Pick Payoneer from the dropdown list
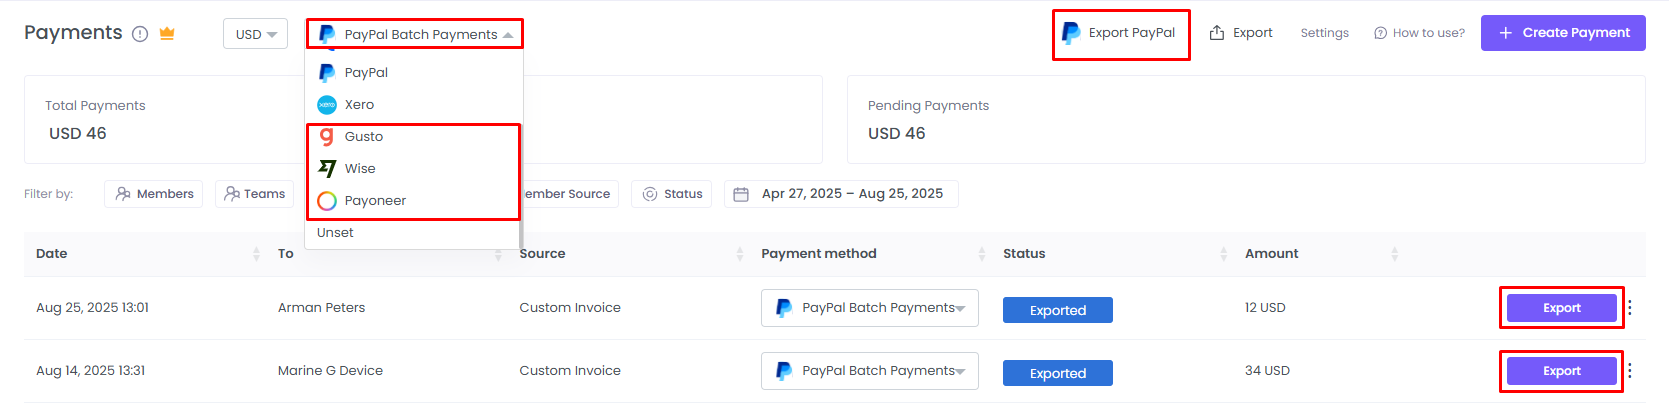The width and height of the screenshot is (1669, 416). pos(375,201)
